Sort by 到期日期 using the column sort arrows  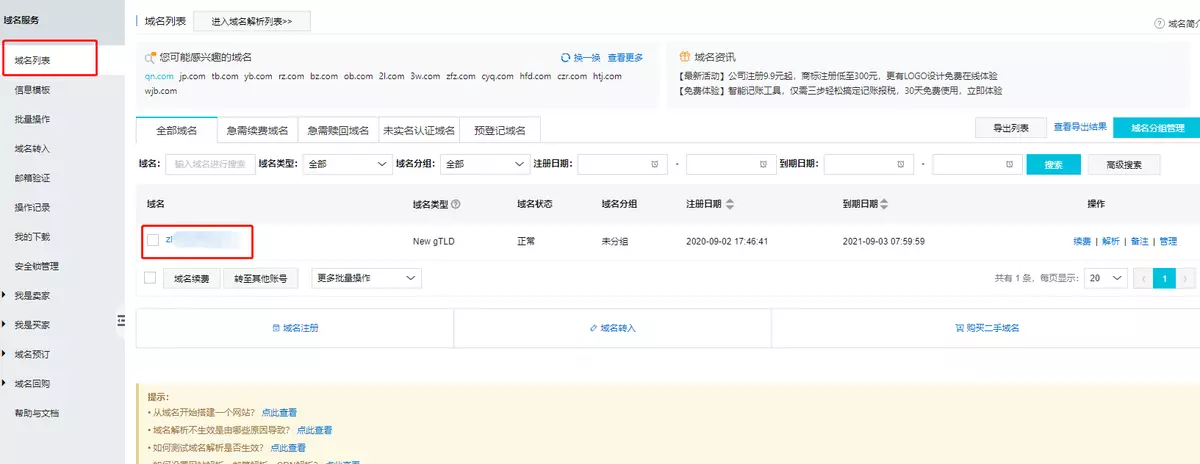tap(886, 204)
